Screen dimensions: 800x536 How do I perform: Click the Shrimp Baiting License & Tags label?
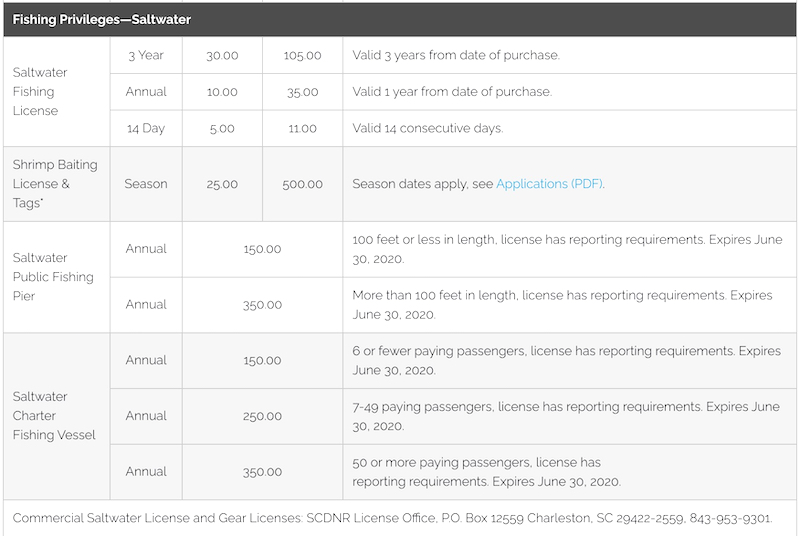click(55, 184)
